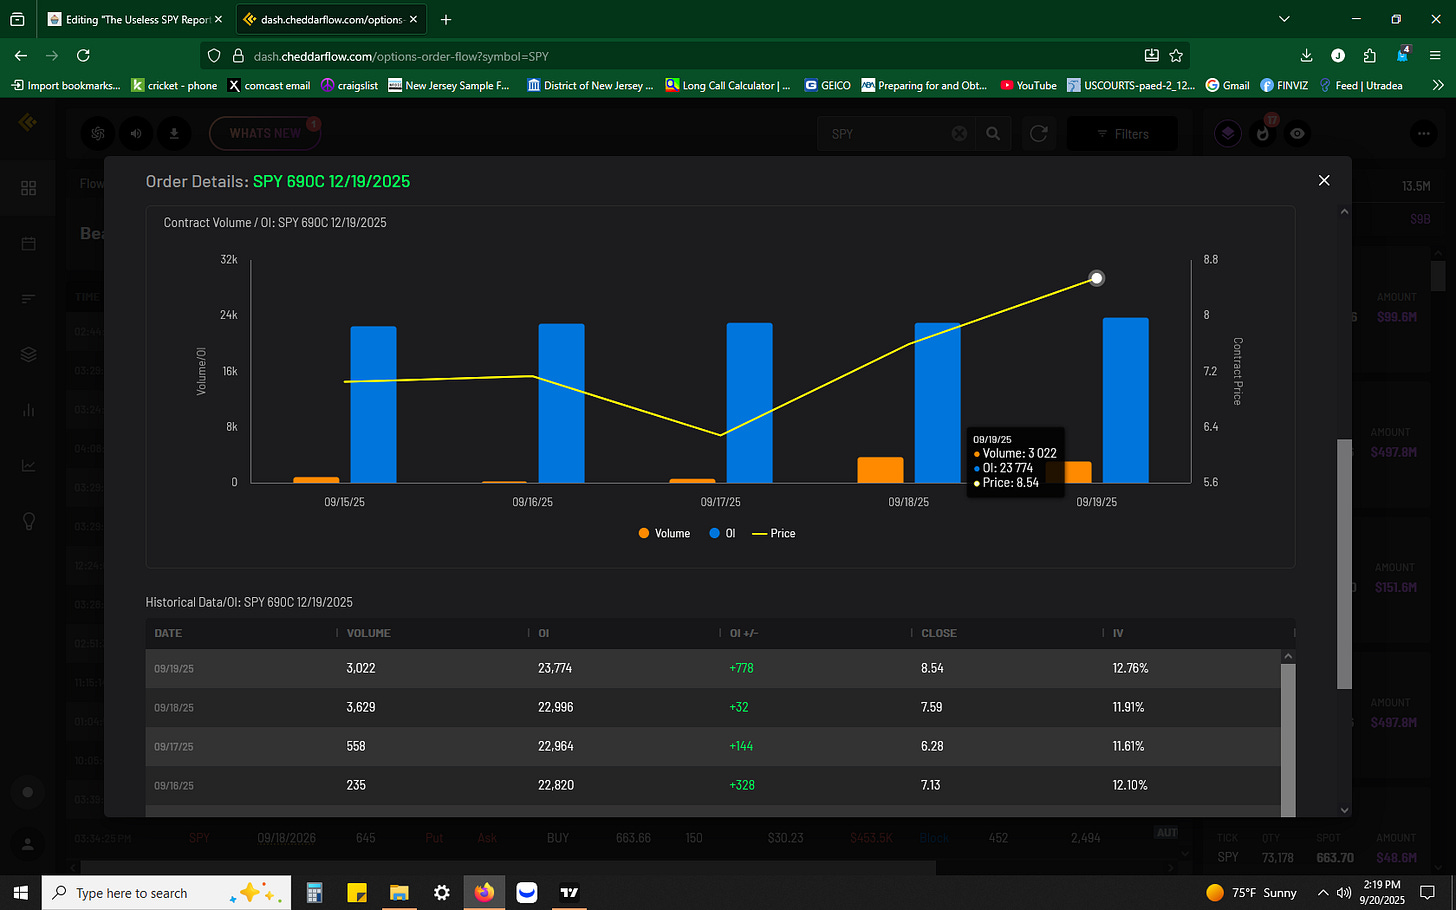This screenshot has width=1456, height=910.
Task: Open a new browser tab
Action: coord(446,19)
